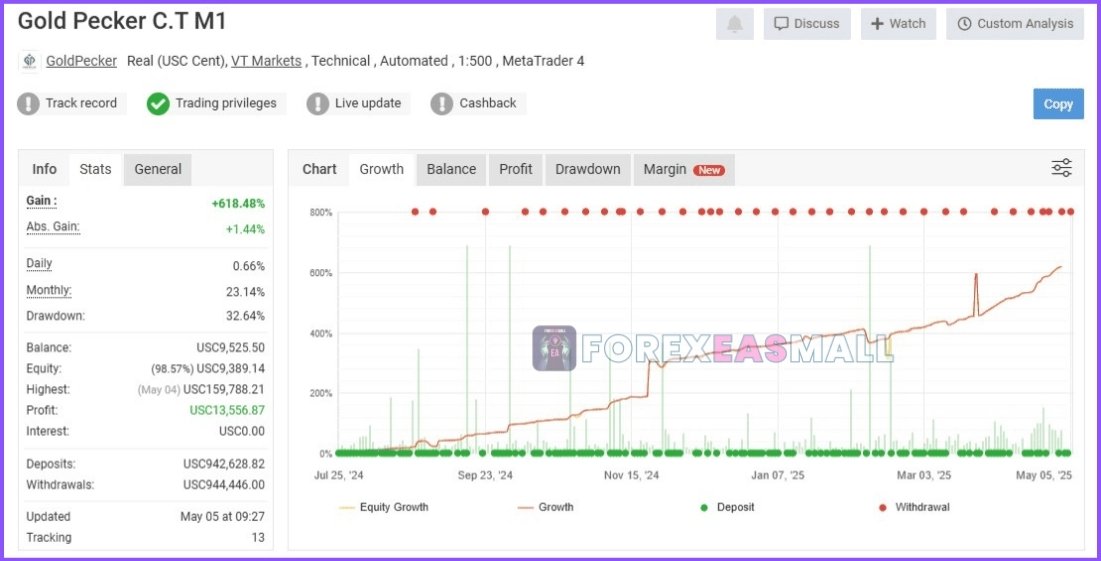The width and height of the screenshot is (1101, 561).
Task: Click the Cashback status icon
Action: [442, 103]
